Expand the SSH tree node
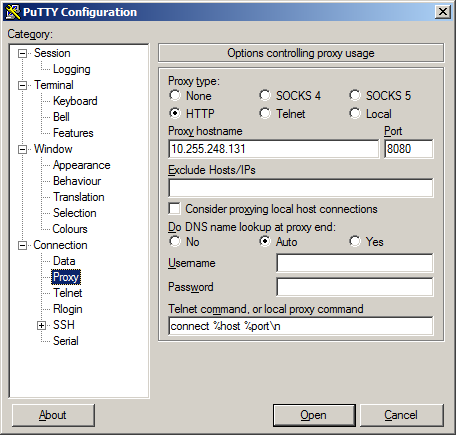This screenshot has width=456, height=435. coord(41,325)
